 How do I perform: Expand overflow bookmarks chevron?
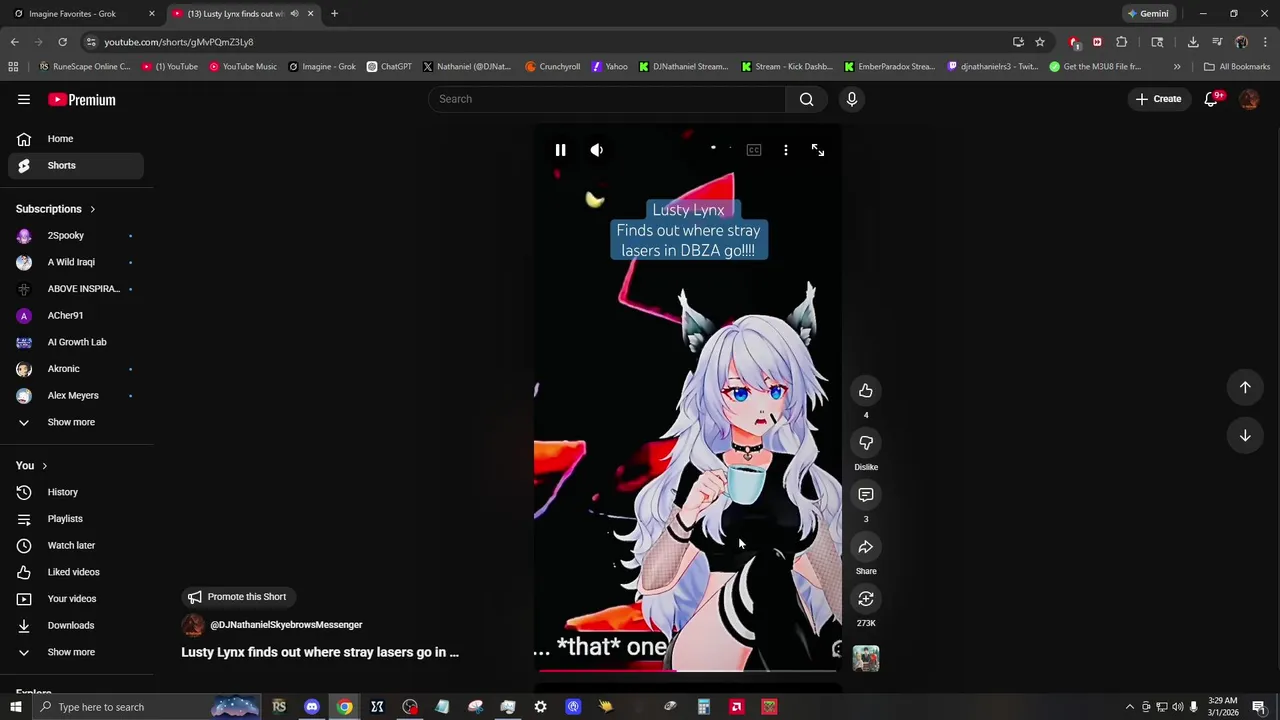pyautogui.click(x=1177, y=67)
